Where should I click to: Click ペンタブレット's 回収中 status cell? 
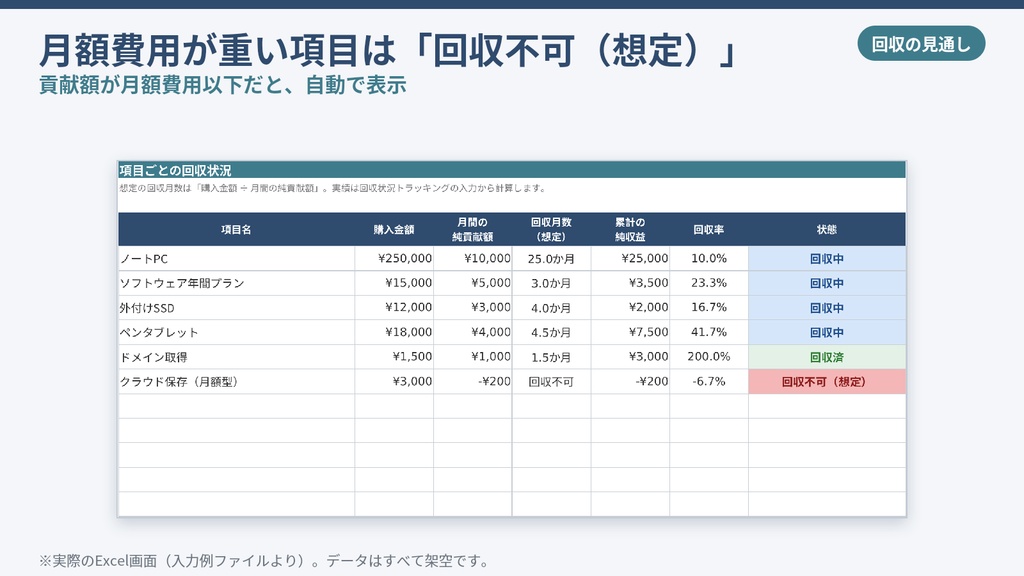827,332
